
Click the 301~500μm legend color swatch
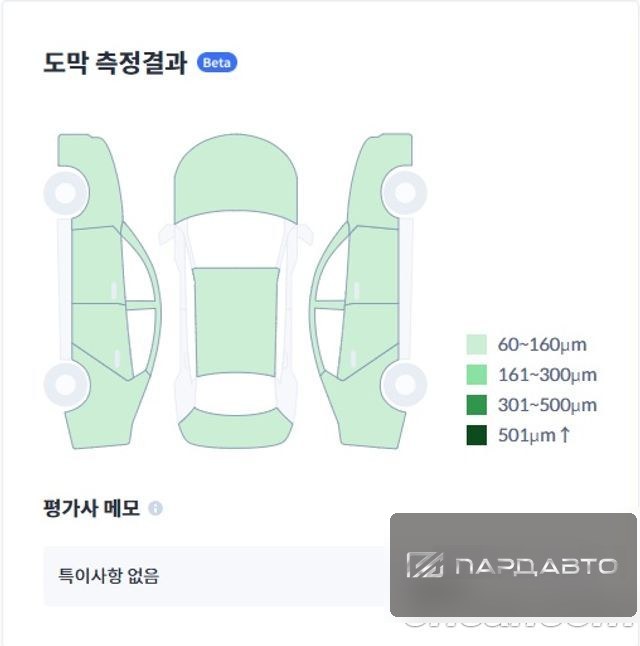[476, 405]
